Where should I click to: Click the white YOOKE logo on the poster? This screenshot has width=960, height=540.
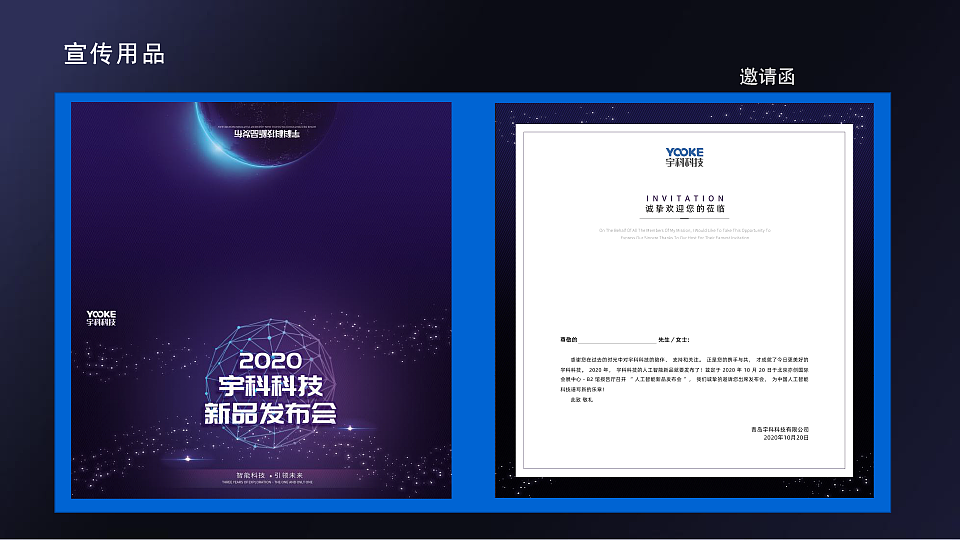coord(101,317)
